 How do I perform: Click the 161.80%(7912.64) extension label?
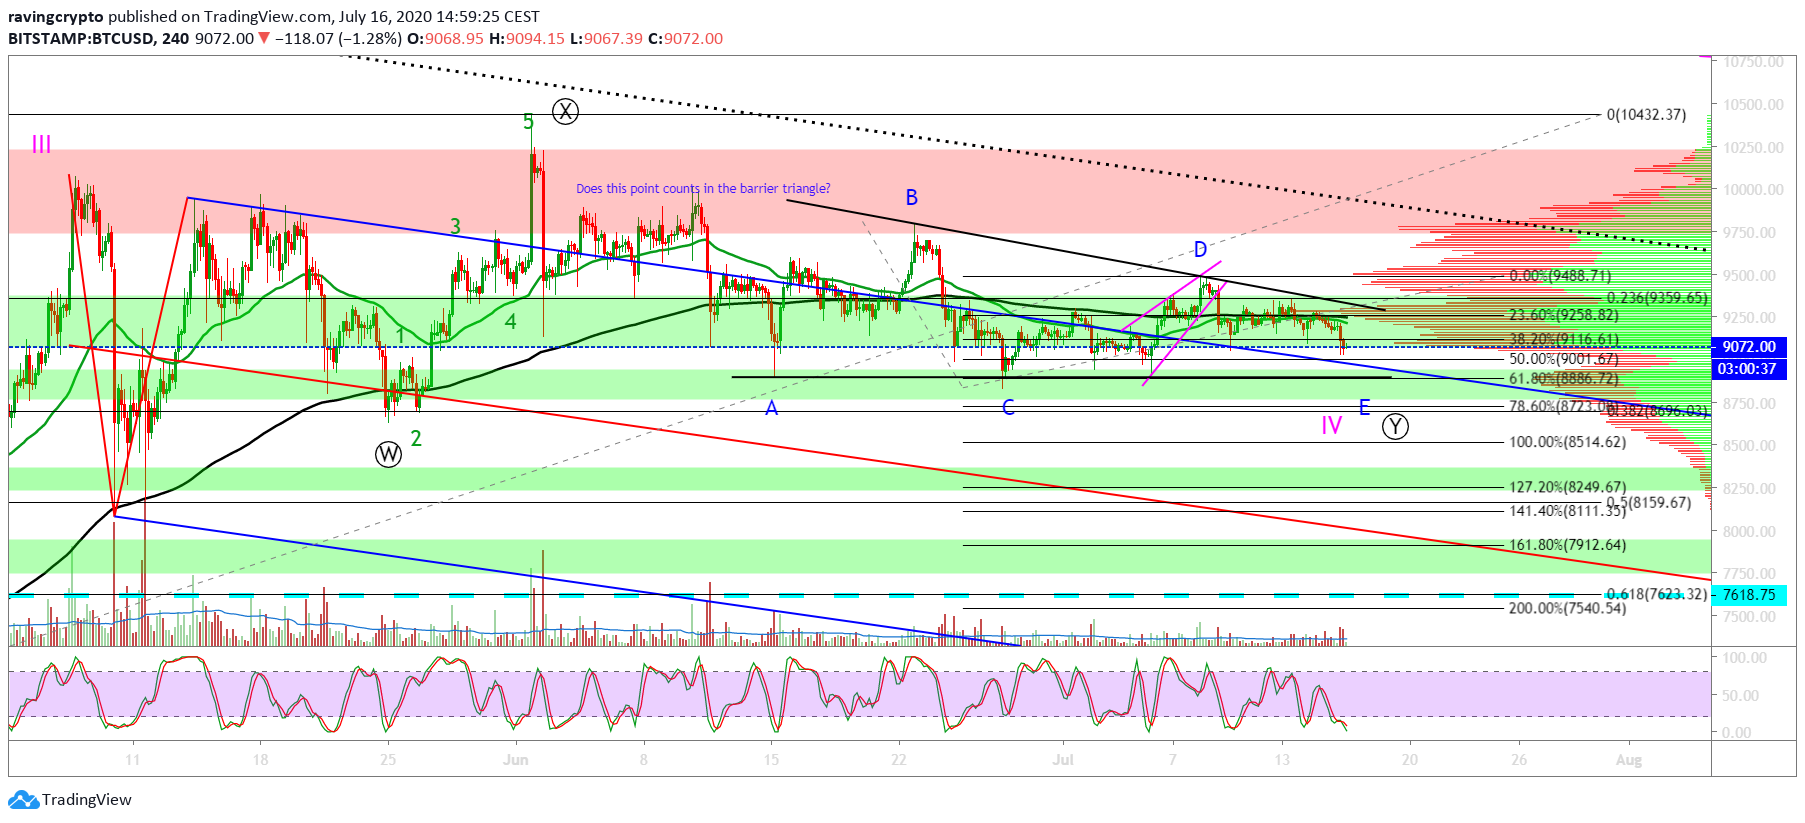tap(1567, 545)
